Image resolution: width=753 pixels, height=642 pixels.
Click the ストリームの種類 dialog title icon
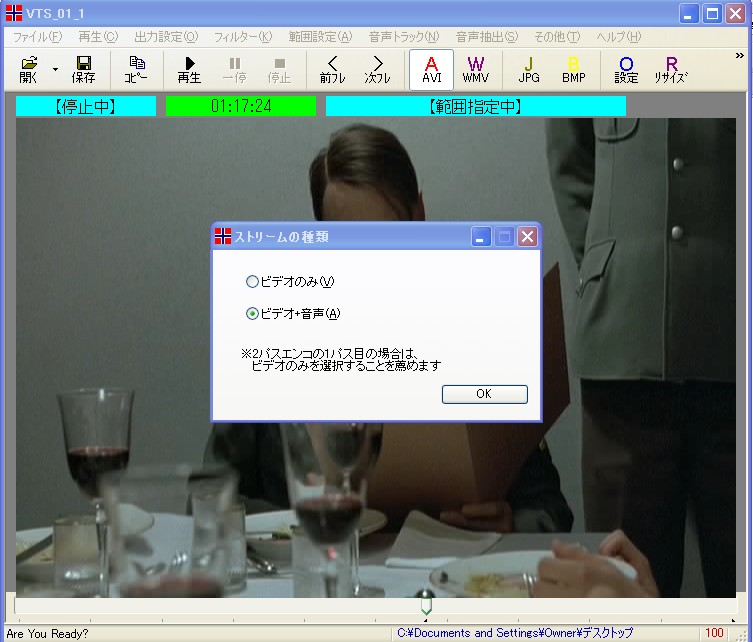(222, 236)
